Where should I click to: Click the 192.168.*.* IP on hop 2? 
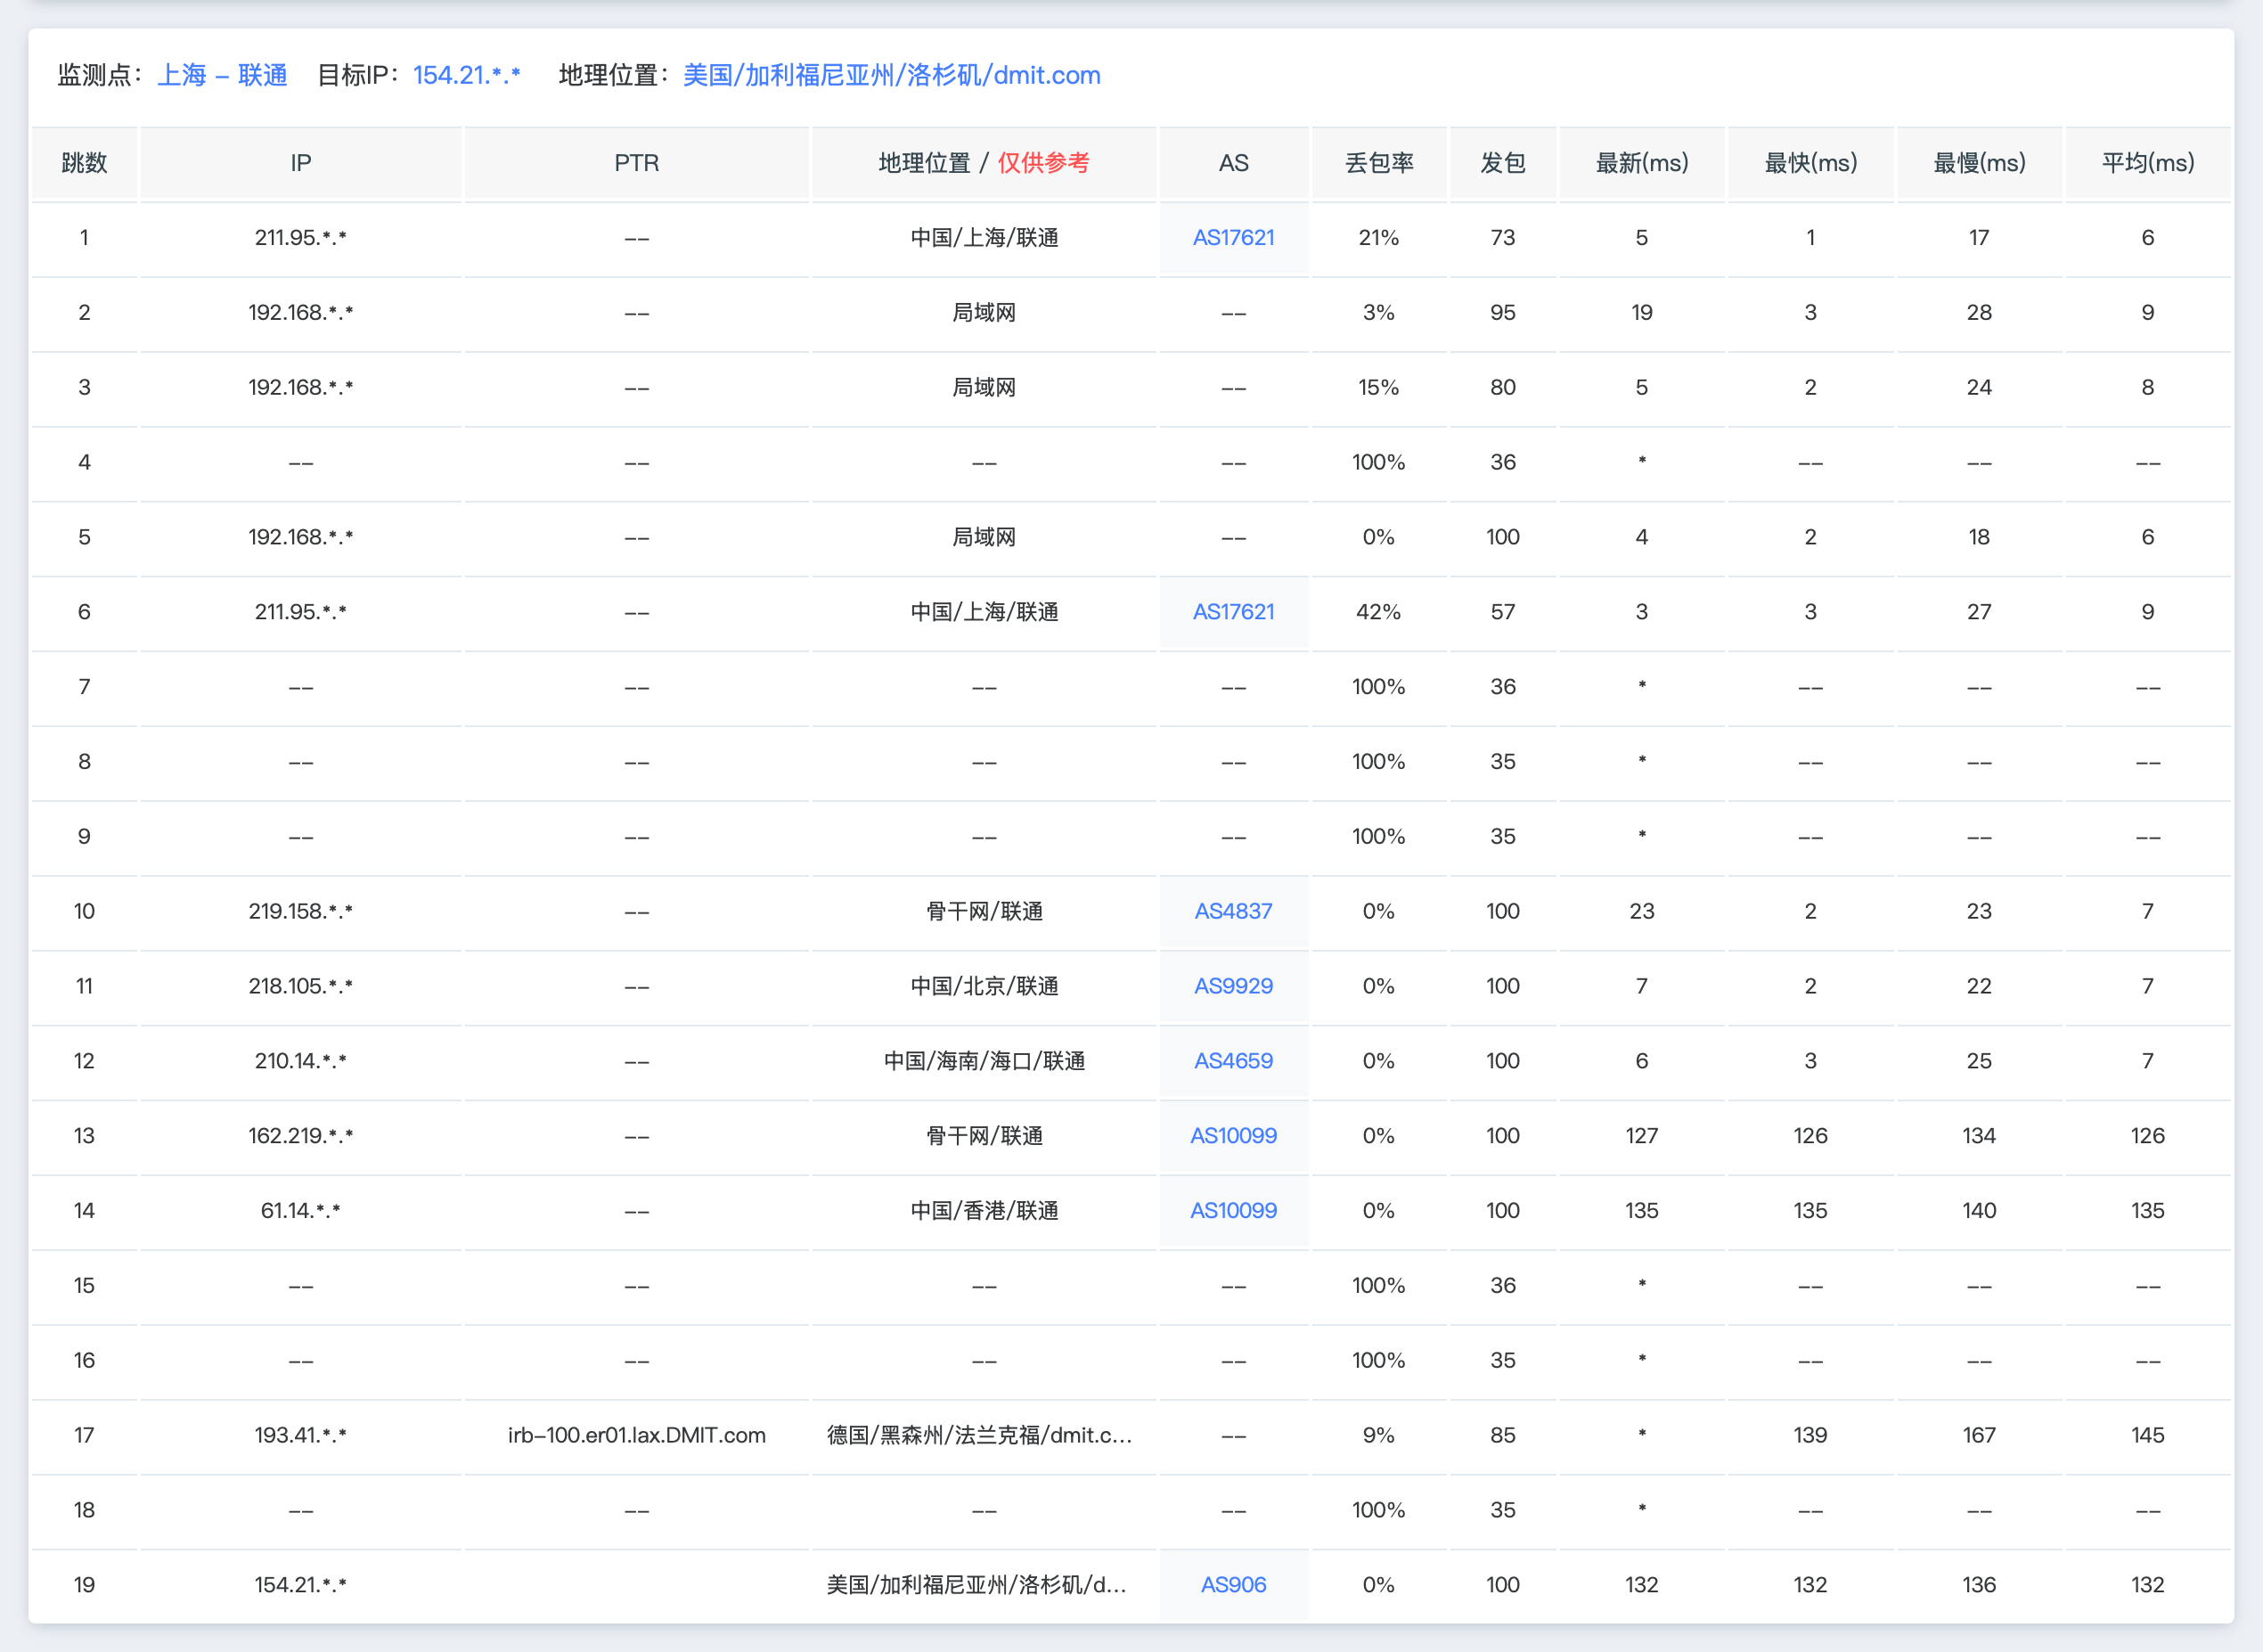point(299,312)
